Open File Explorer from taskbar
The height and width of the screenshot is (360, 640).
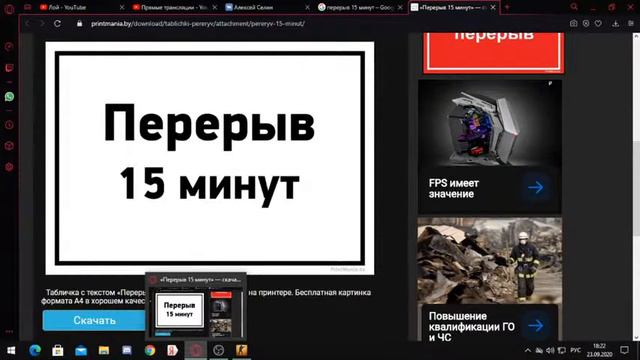point(104,350)
